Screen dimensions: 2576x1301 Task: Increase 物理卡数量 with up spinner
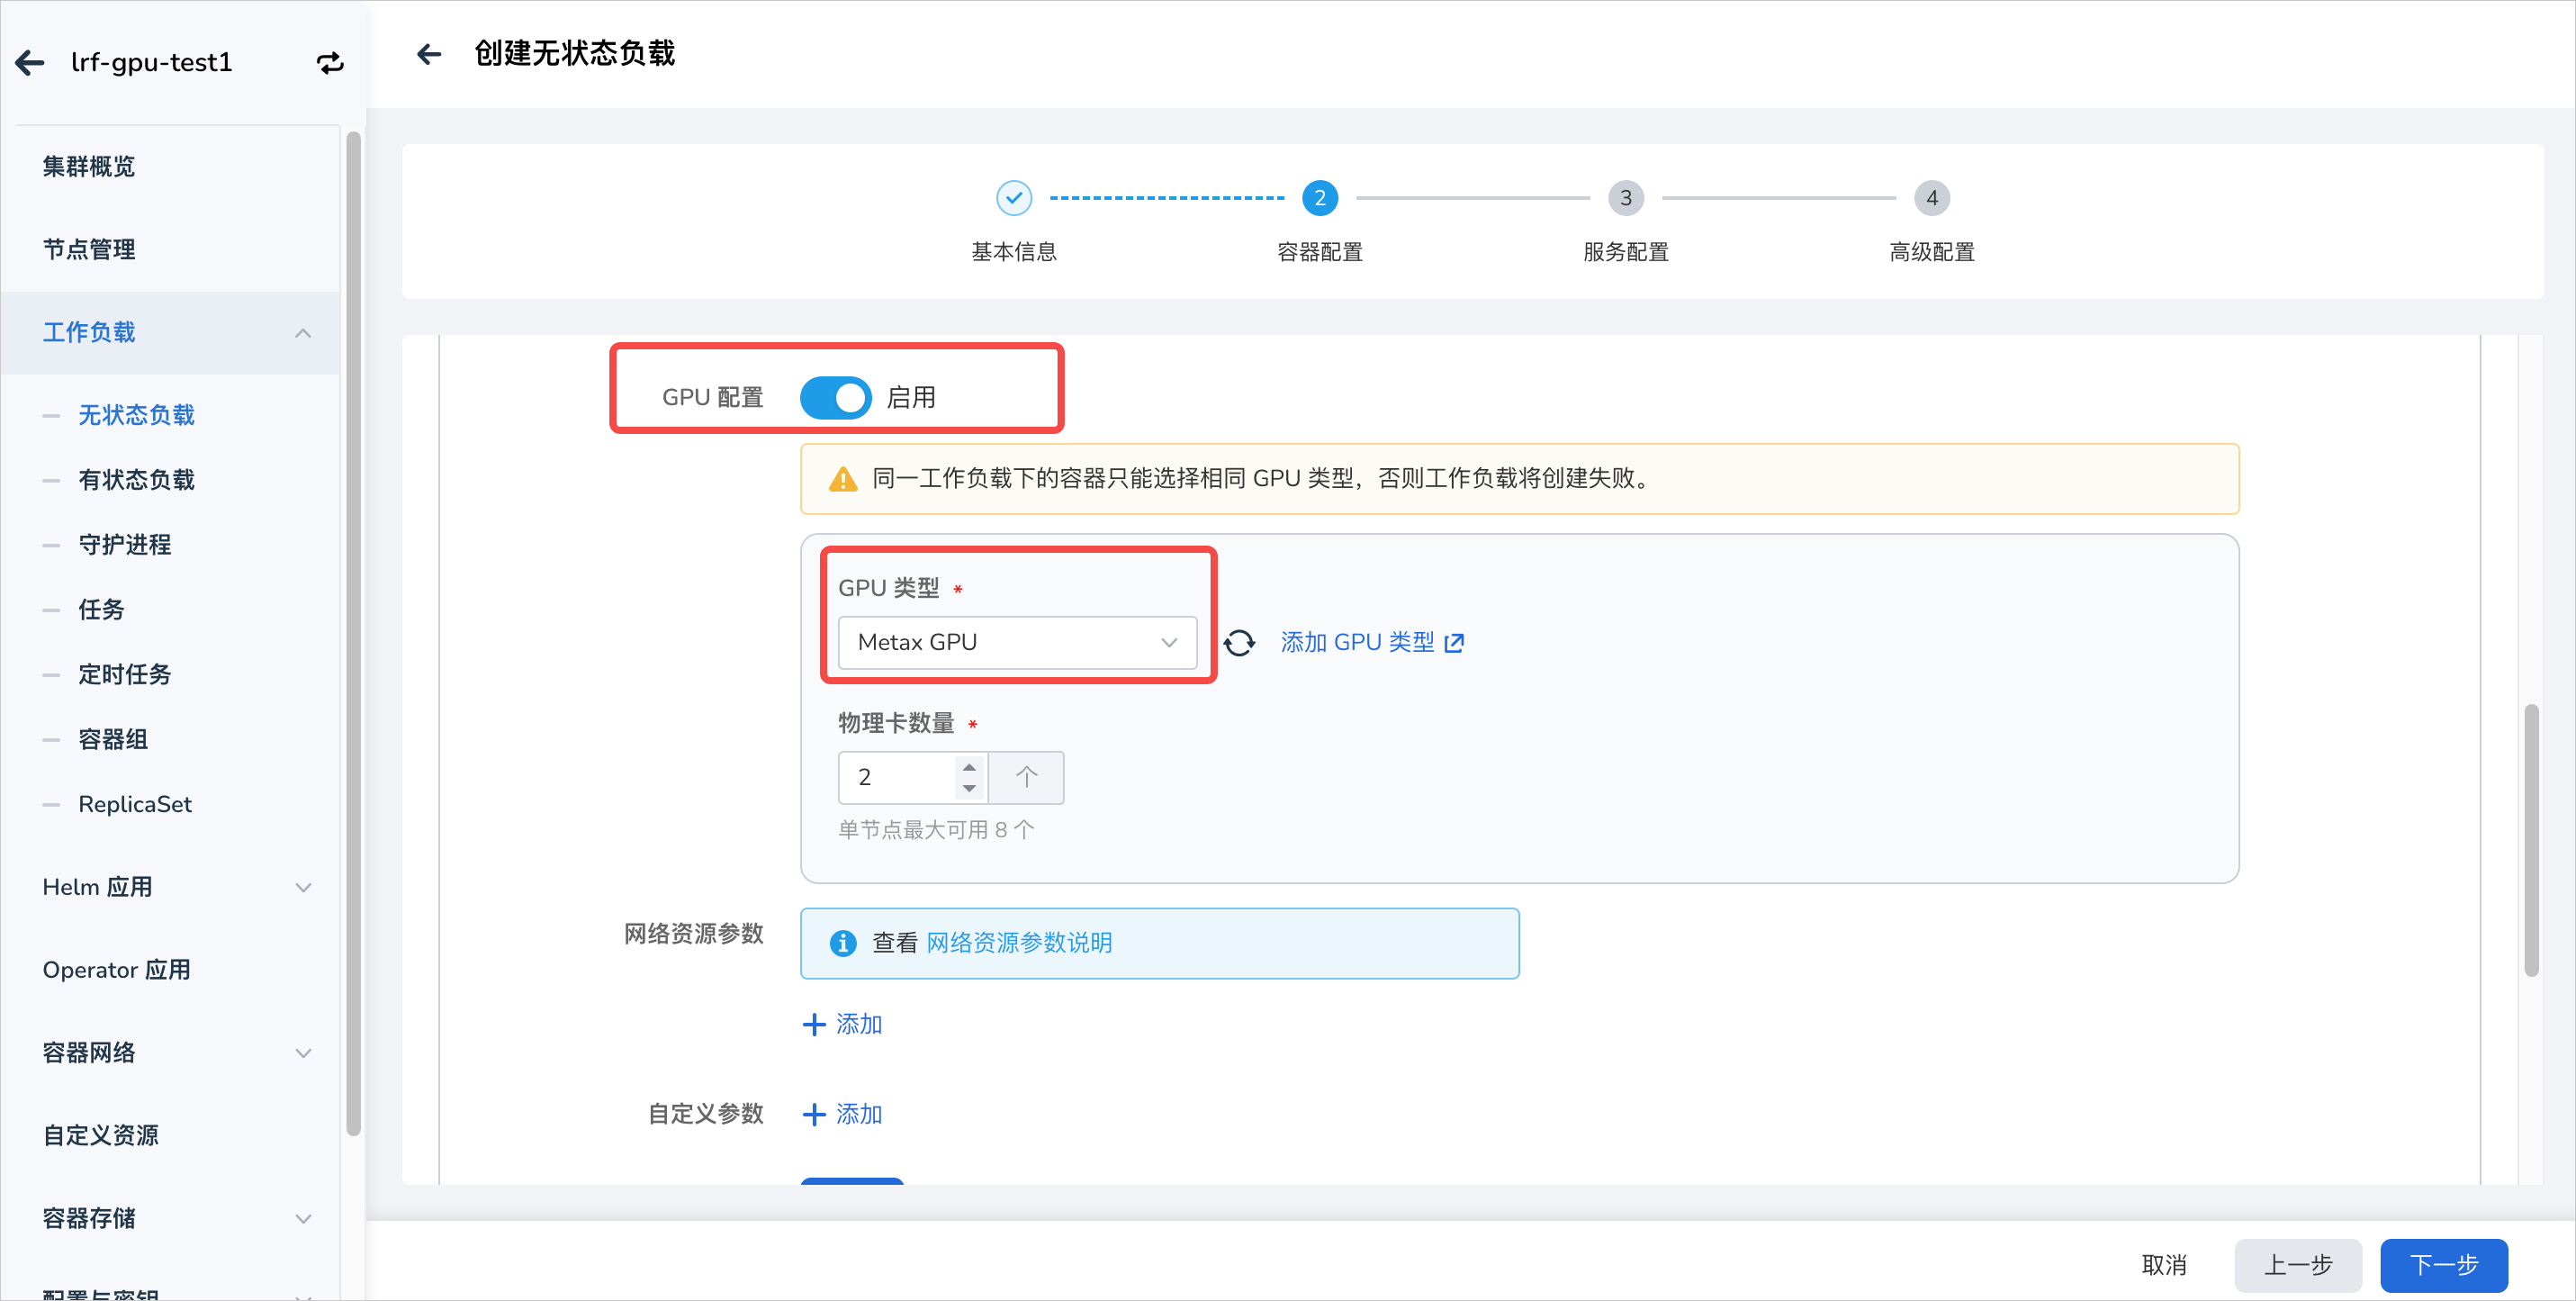click(x=969, y=767)
